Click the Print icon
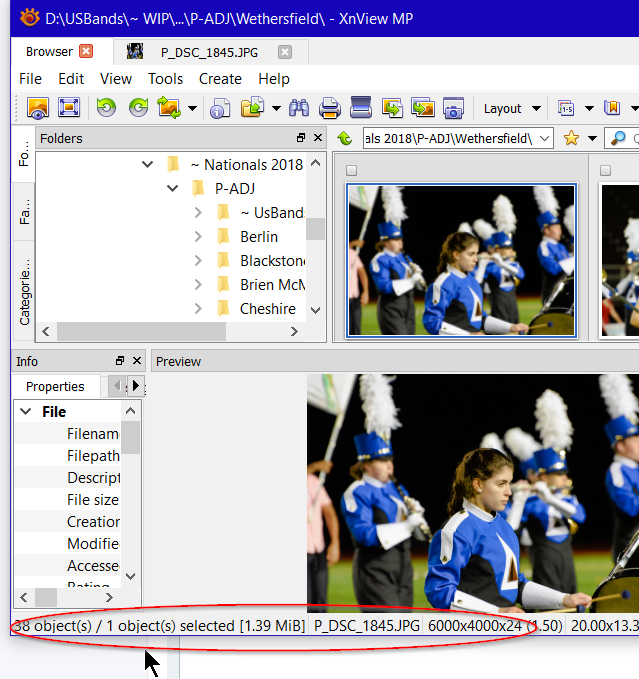 coord(330,108)
